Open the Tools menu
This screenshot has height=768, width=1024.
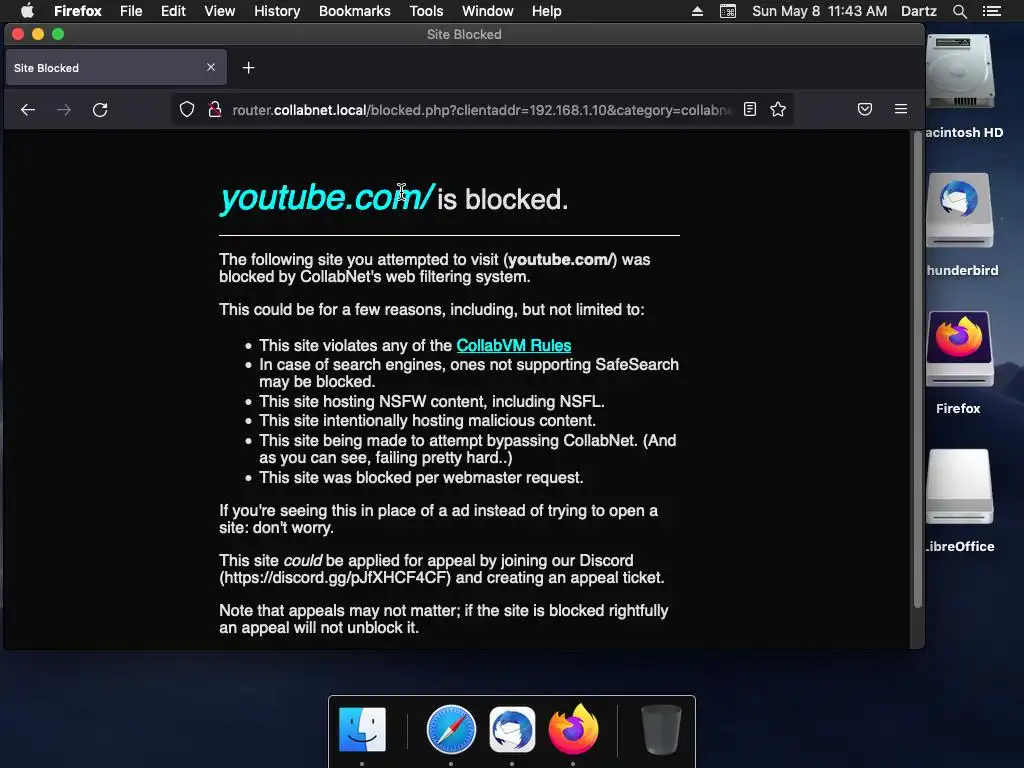click(x=426, y=11)
